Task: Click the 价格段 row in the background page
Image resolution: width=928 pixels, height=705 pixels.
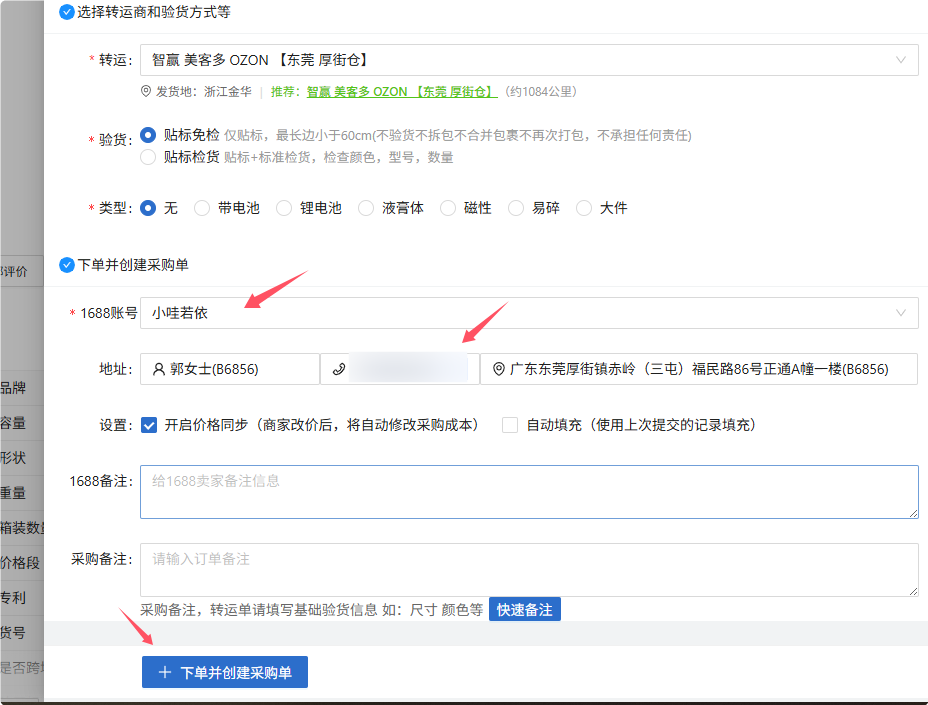Action: [x=20, y=562]
